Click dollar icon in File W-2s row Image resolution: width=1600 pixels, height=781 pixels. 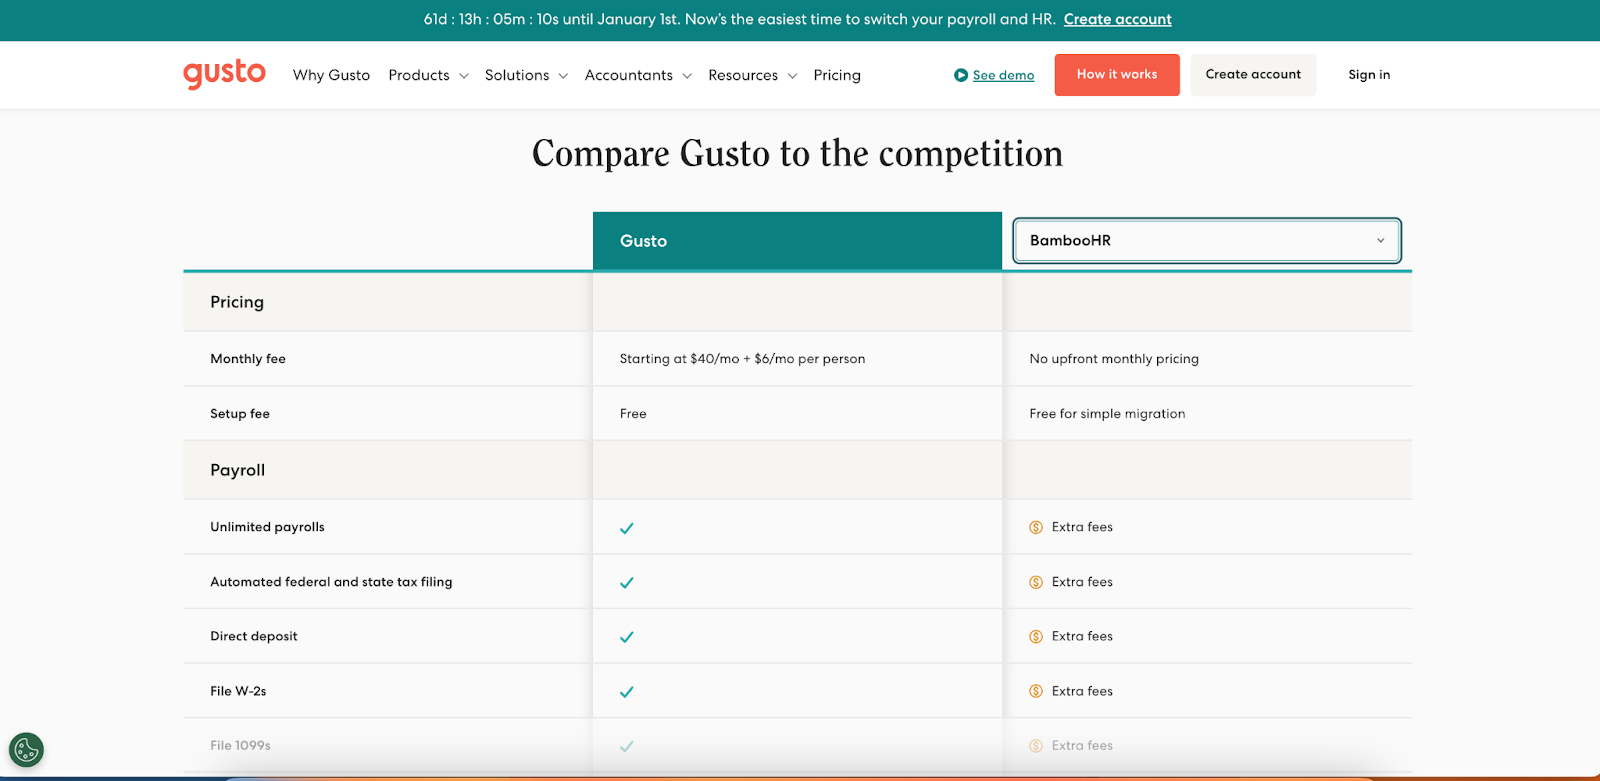click(x=1036, y=691)
